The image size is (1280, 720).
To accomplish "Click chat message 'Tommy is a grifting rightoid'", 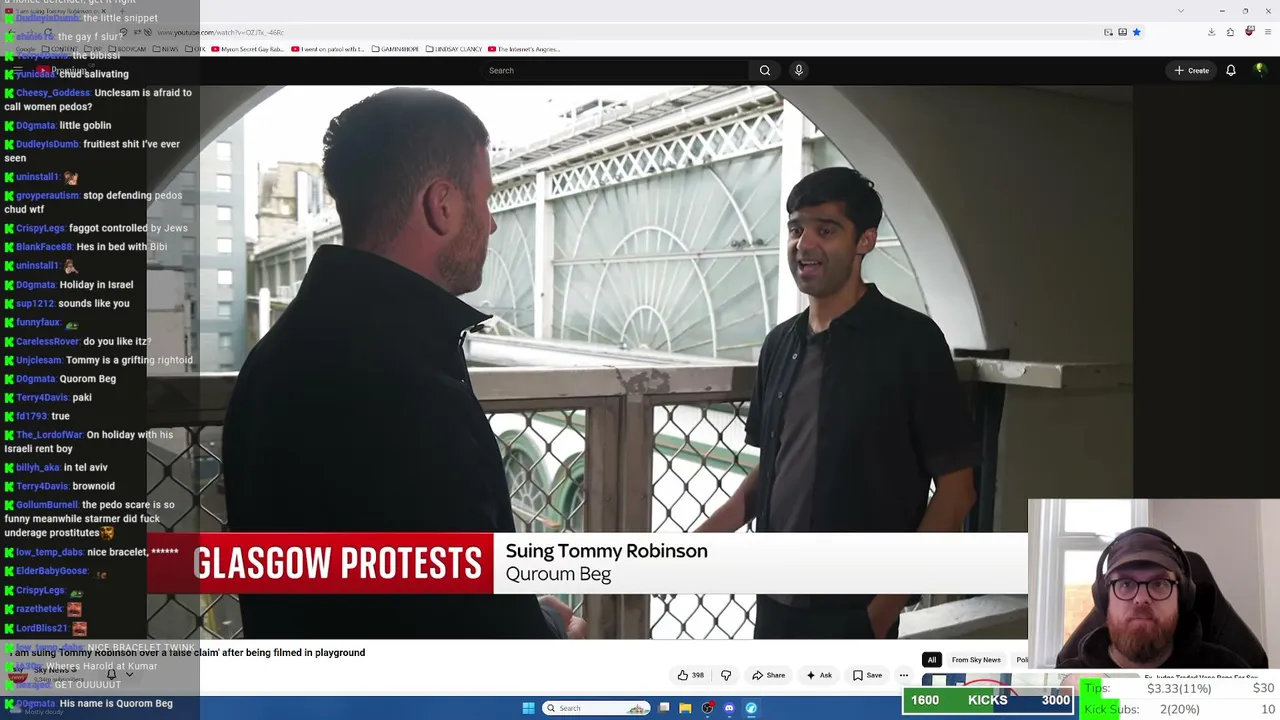I will (129, 360).
